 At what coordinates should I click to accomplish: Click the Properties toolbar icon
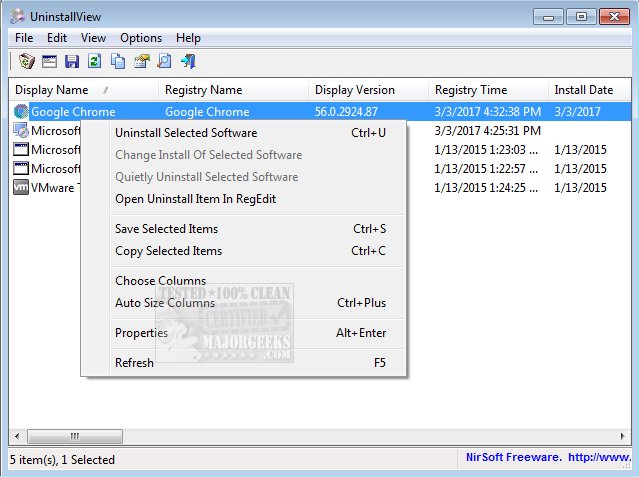[x=141, y=62]
